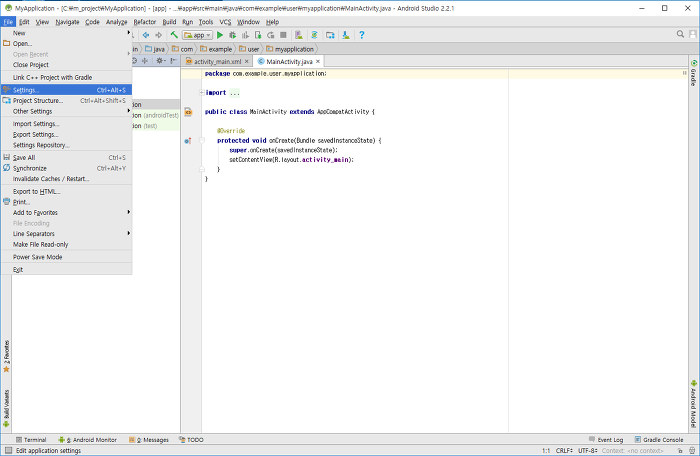Collapse the onCreate method fold marker
Viewport: 700px width, 456px height.
coord(202,141)
